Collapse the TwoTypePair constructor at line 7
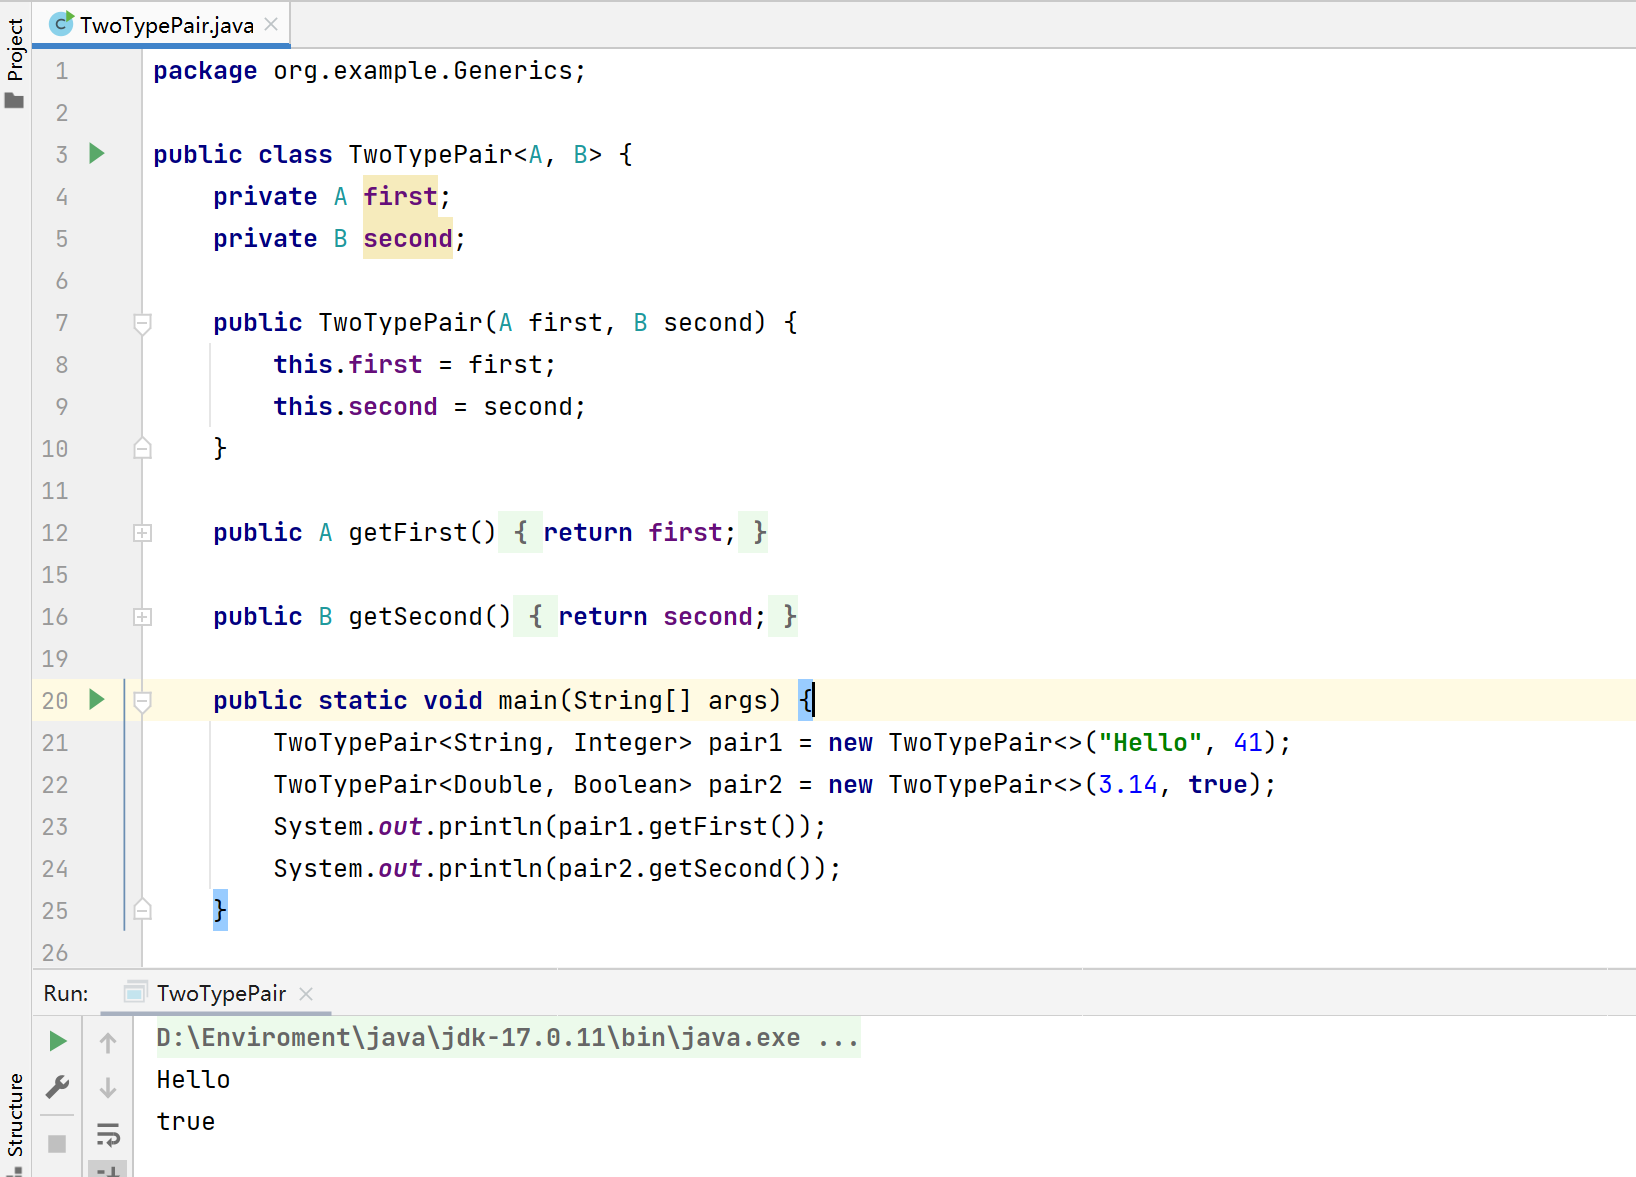 click(x=143, y=323)
